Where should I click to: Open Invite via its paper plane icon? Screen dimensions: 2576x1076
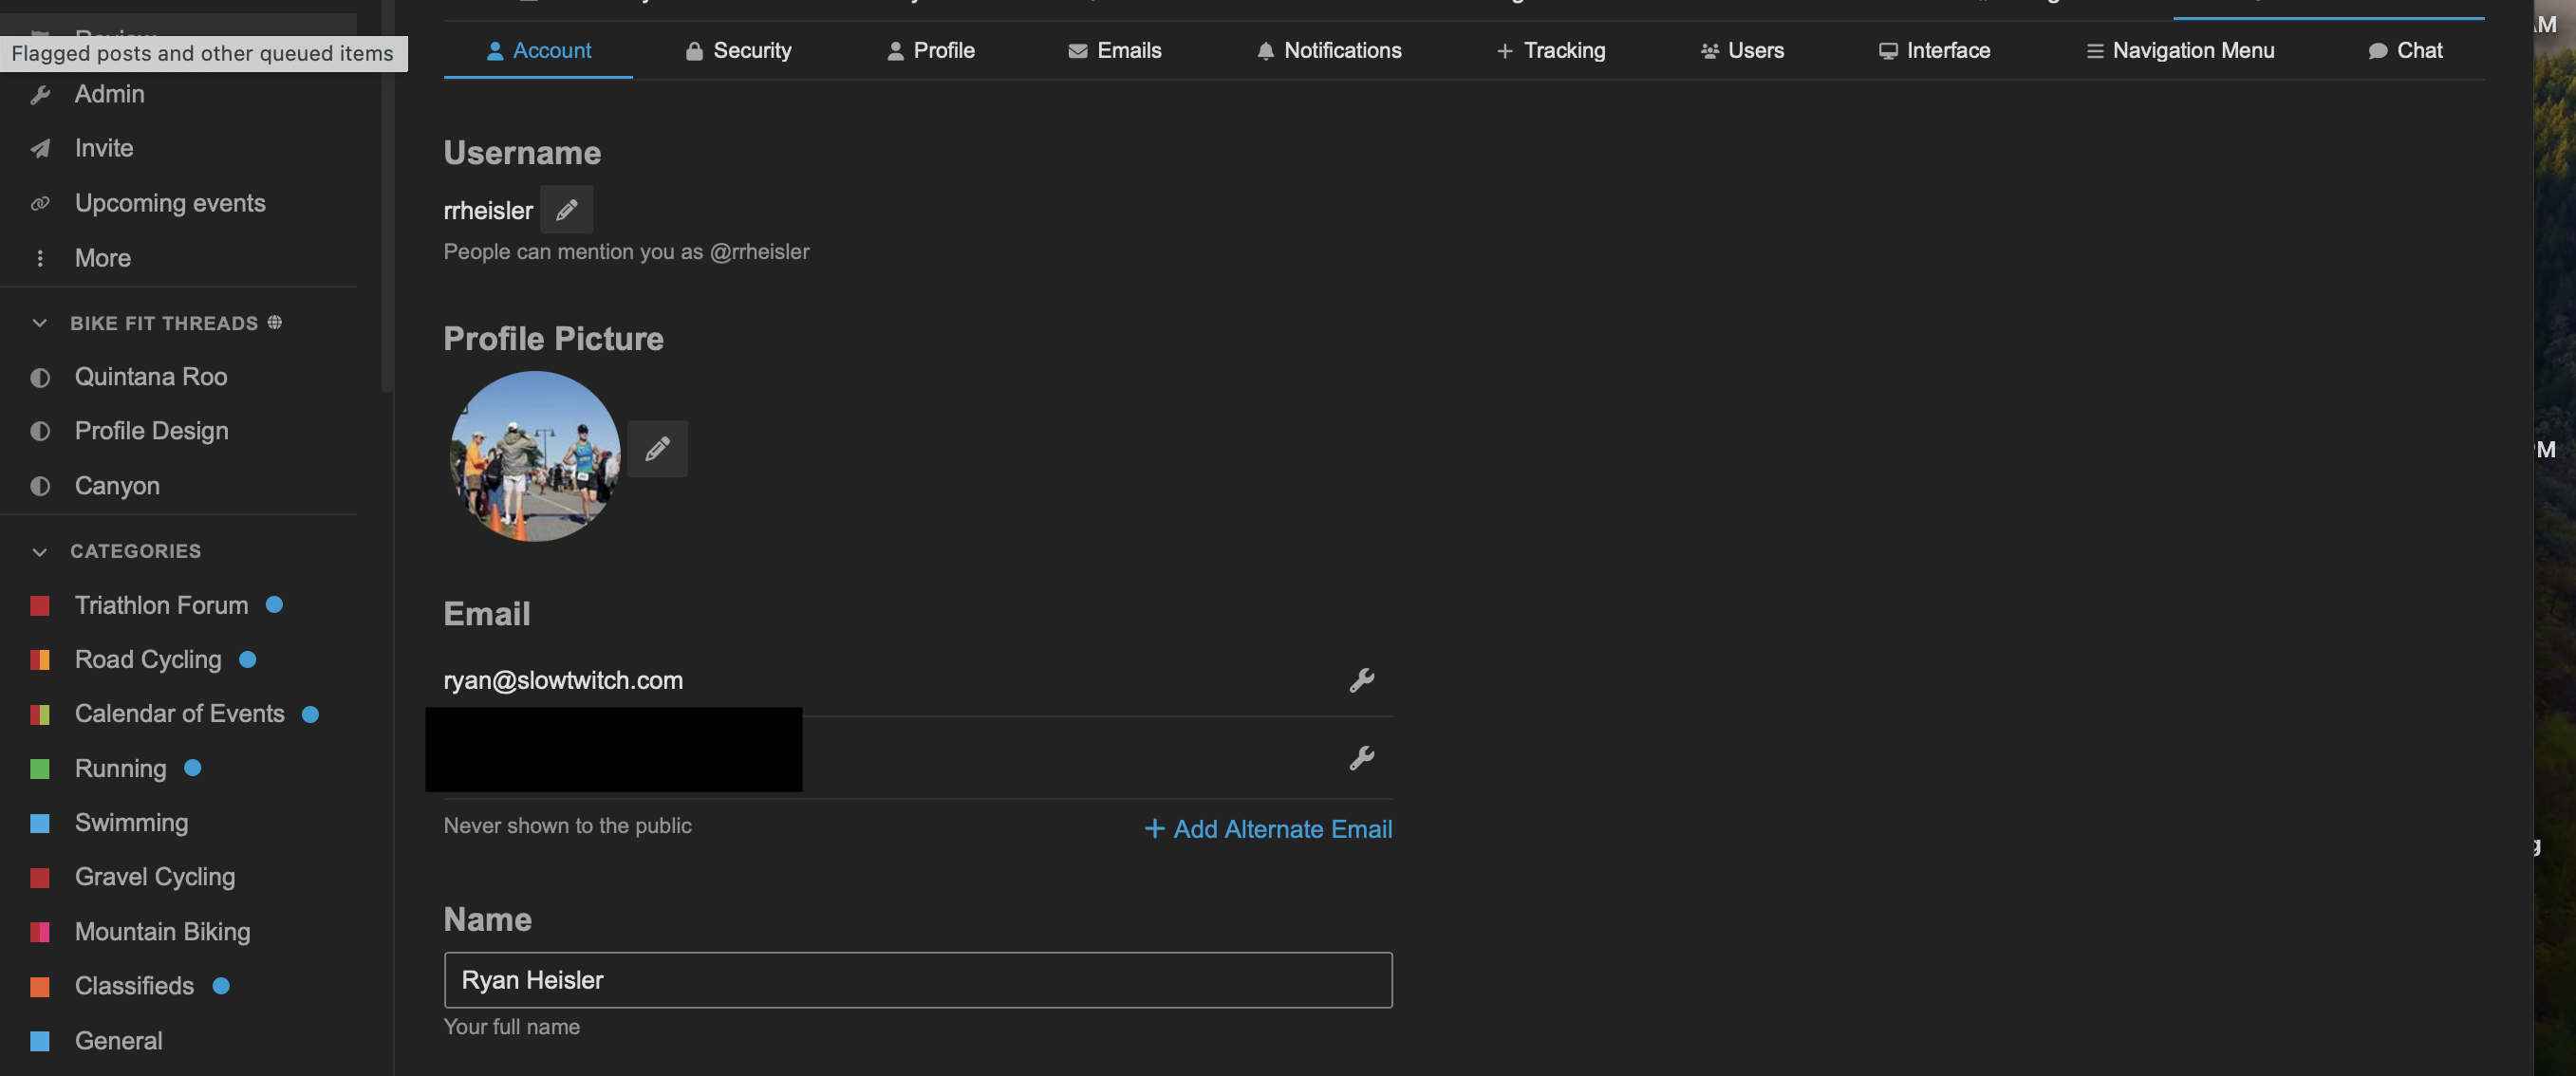click(40, 149)
